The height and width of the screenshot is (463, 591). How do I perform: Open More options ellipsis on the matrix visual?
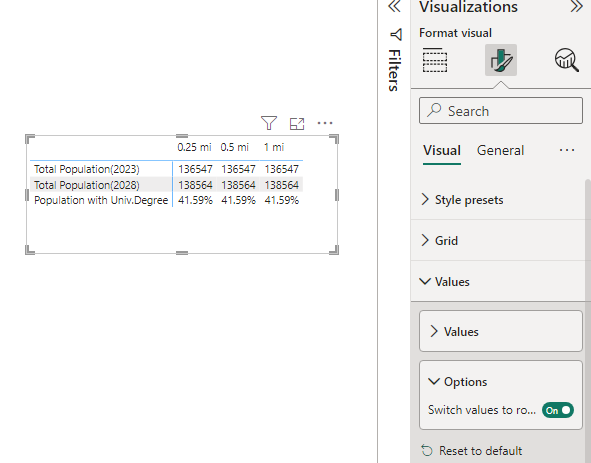(325, 123)
